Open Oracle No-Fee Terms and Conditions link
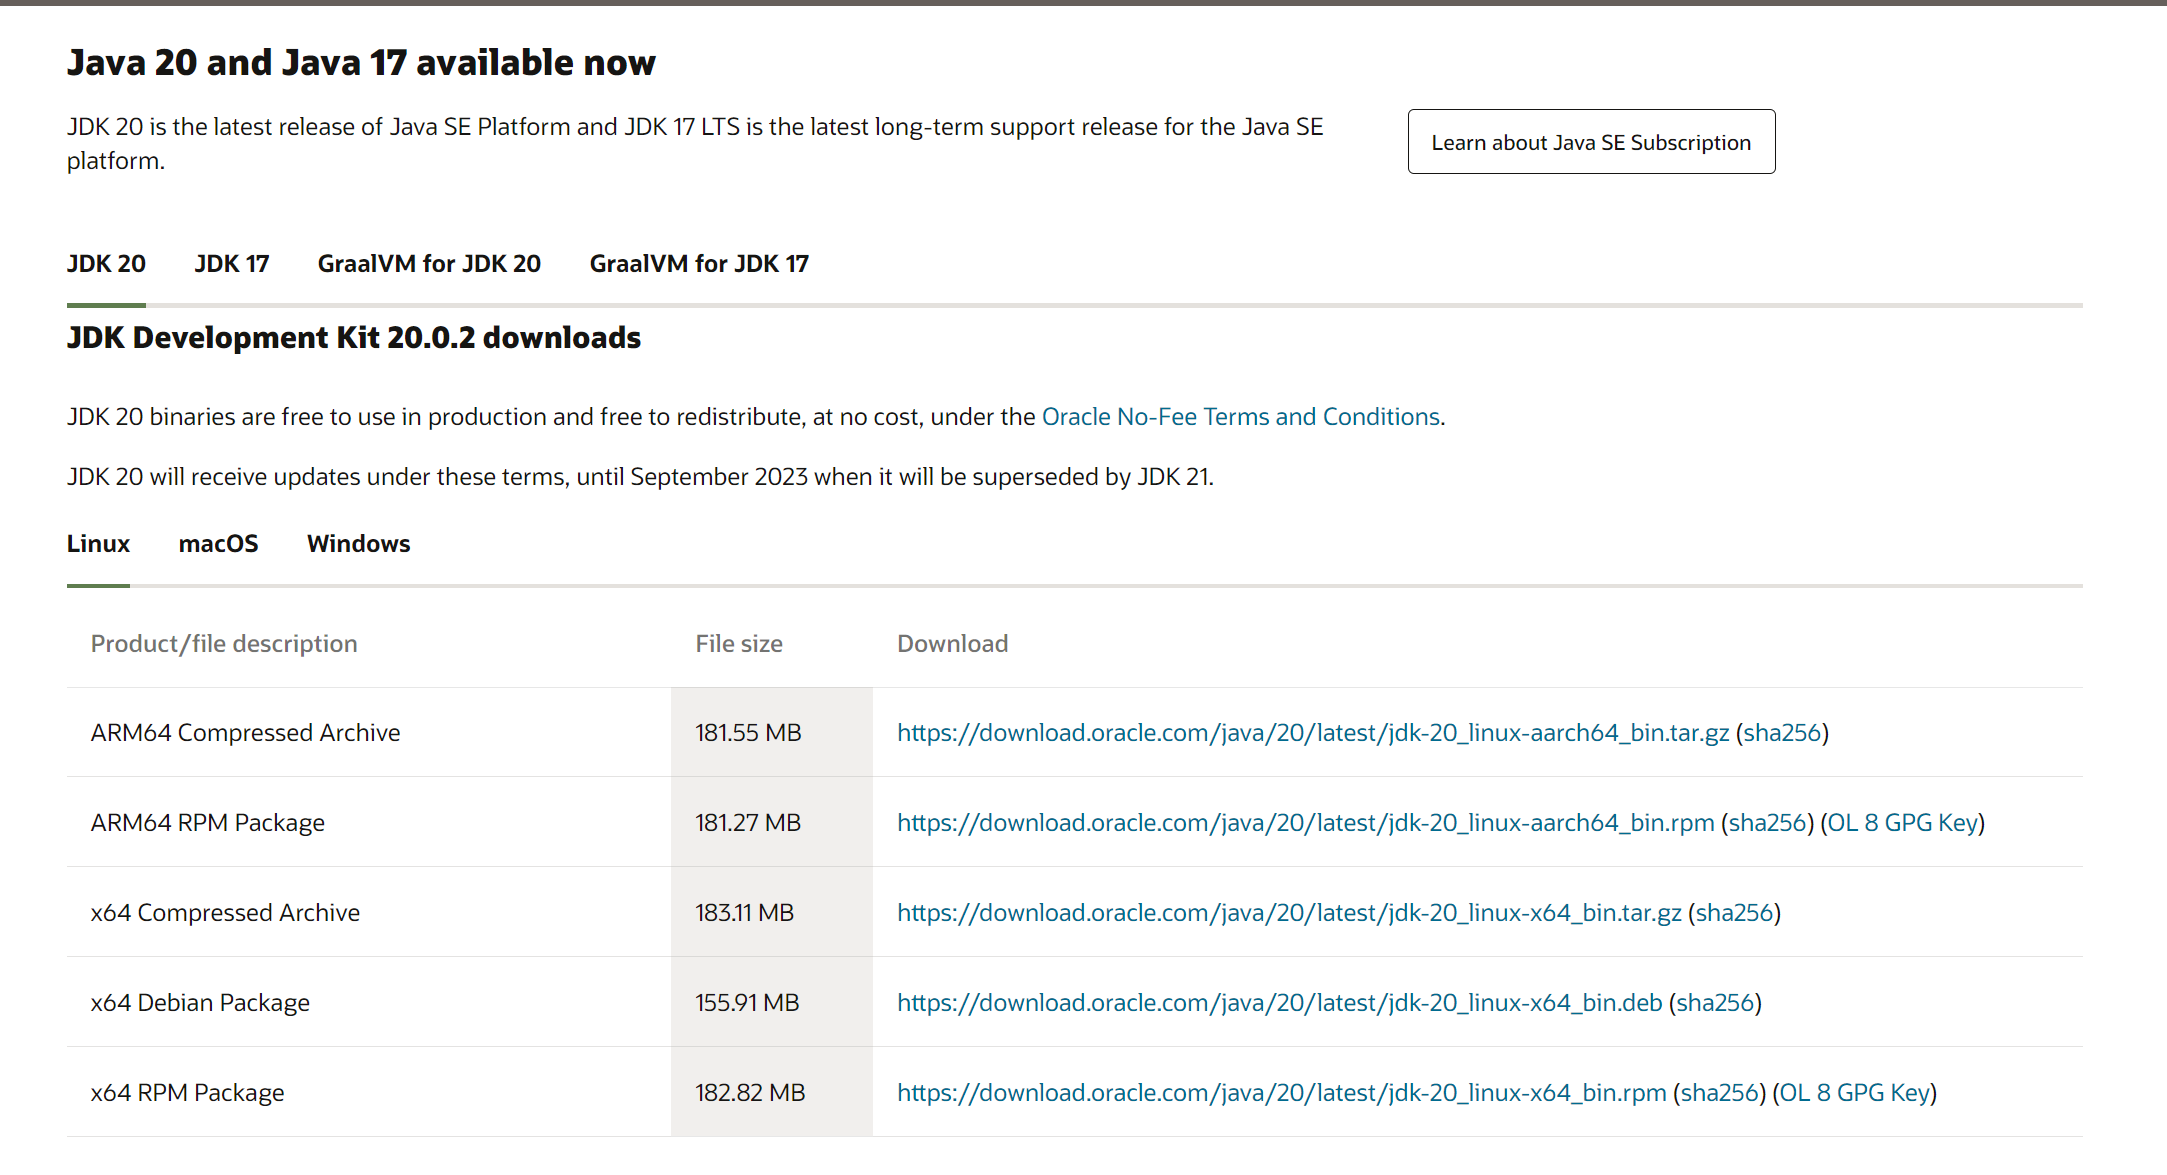Image resolution: width=2167 pixels, height=1175 pixels. click(x=1240, y=417)
